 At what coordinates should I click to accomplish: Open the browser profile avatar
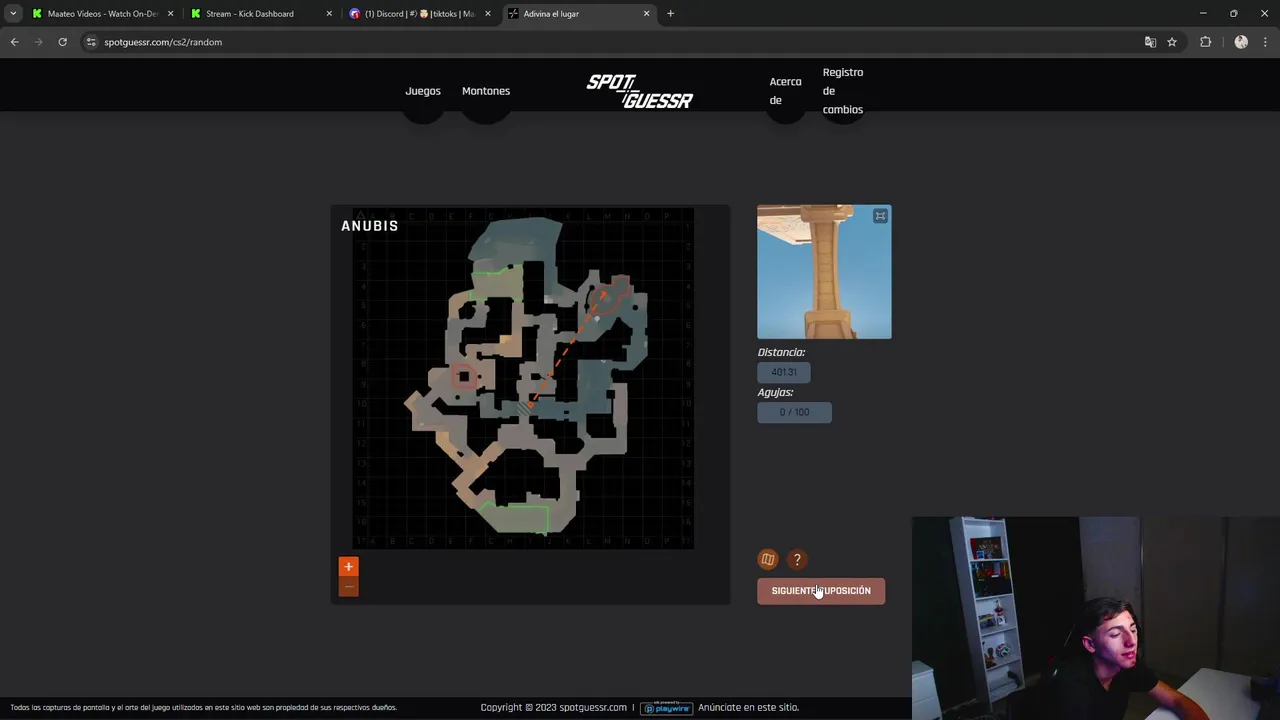pyautogui.click(x=1241, y=42)
